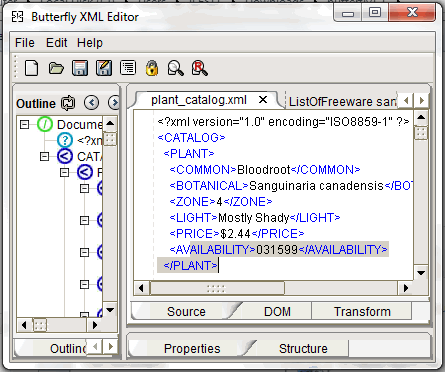The image size is (445, 372).
Task: Click outline vertical scrollbar up arrow
Action: click(110, 124)
